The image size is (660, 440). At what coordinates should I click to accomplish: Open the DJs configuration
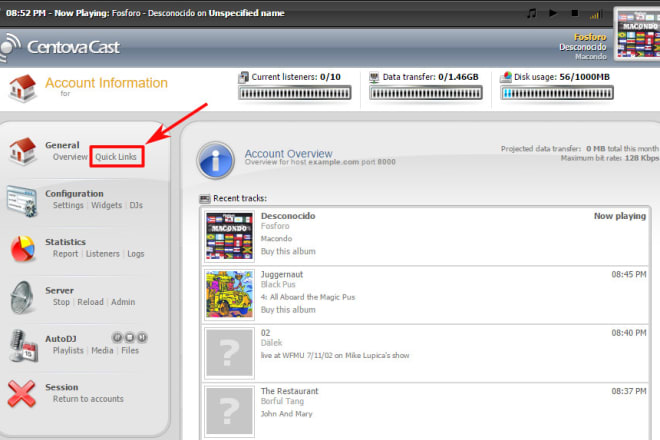(136, 205)
